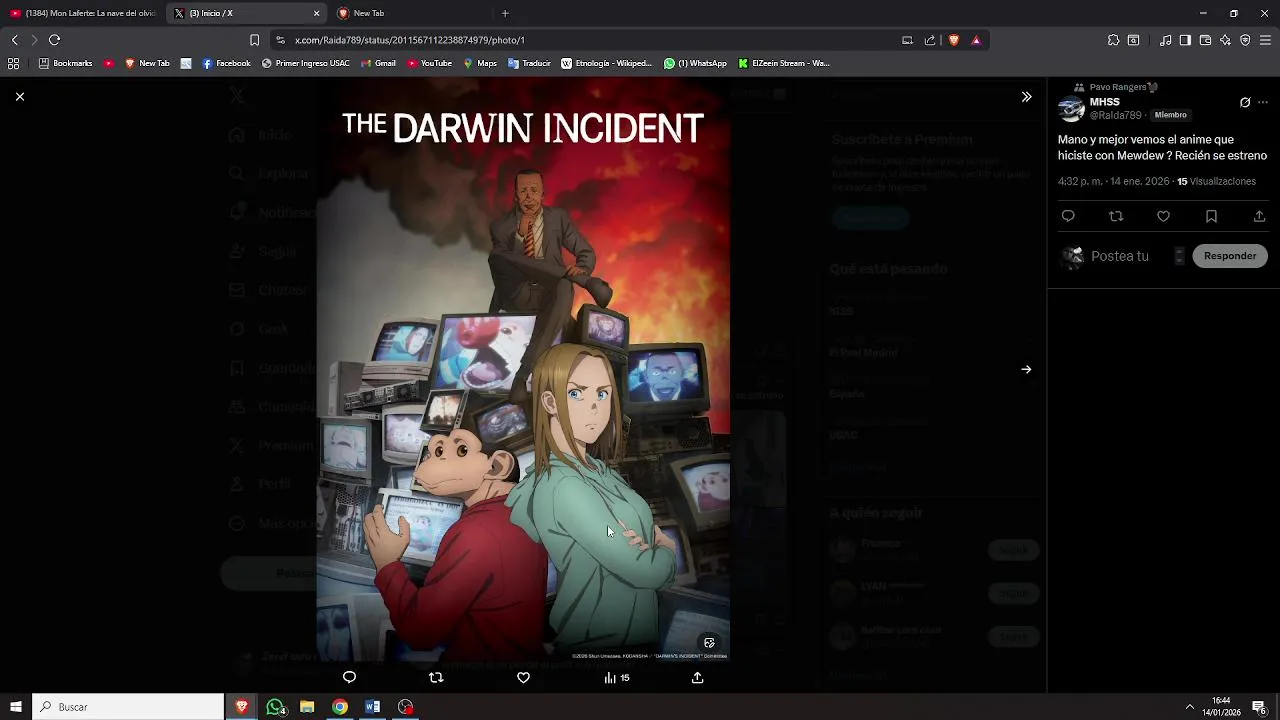This screenshot has width=1280, height=720.
Task: Share icon in the tweet sidebar
Action: pos(1259,216)
